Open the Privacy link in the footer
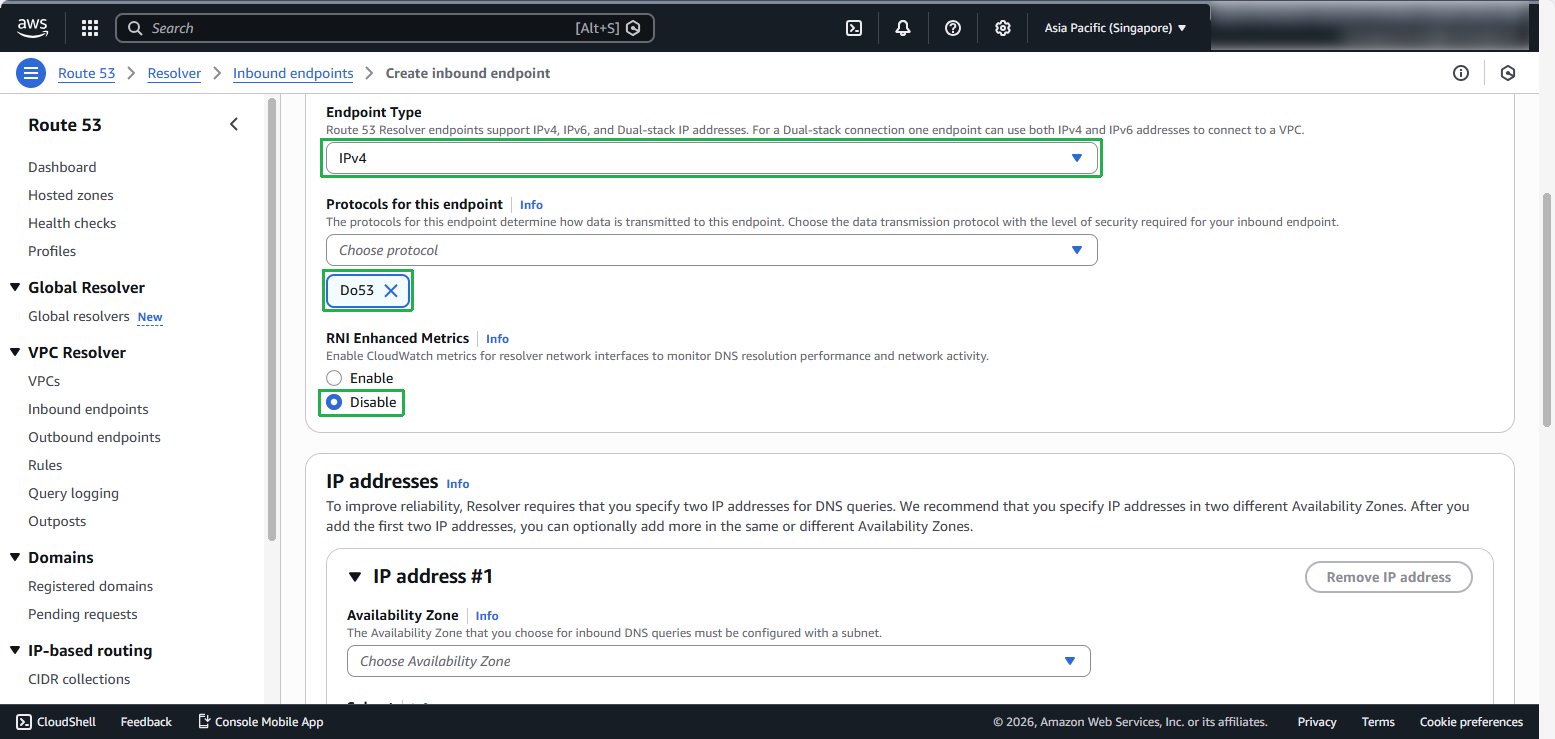This screenshot has width=1555, height=739. (1317, 722)
